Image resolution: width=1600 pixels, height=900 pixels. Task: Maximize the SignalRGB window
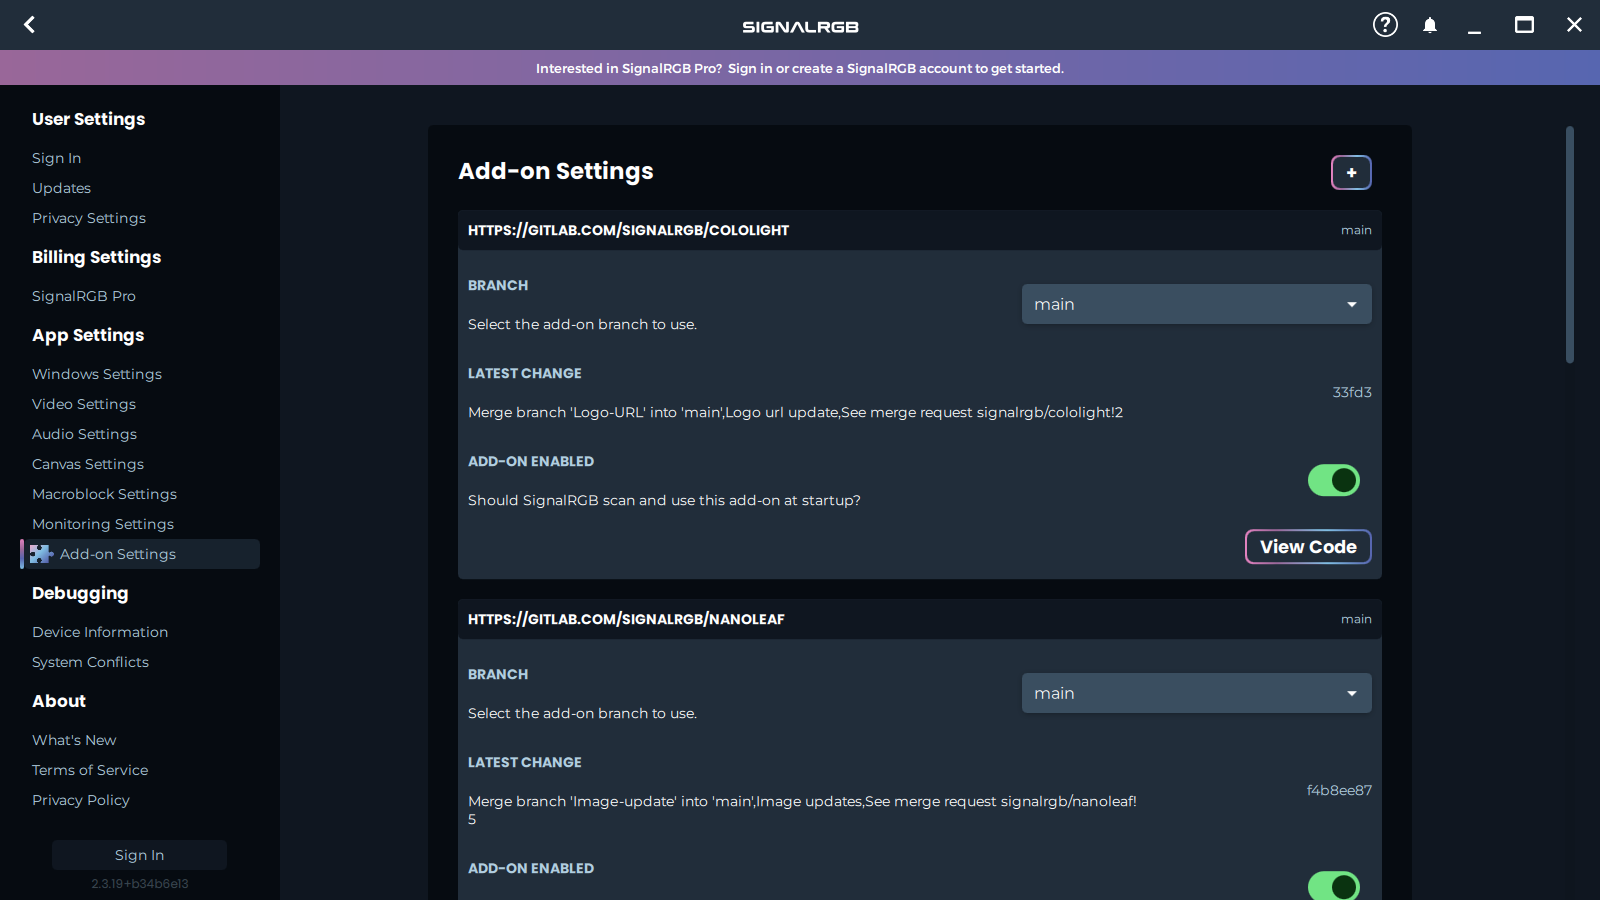[x=1524, y=25]
